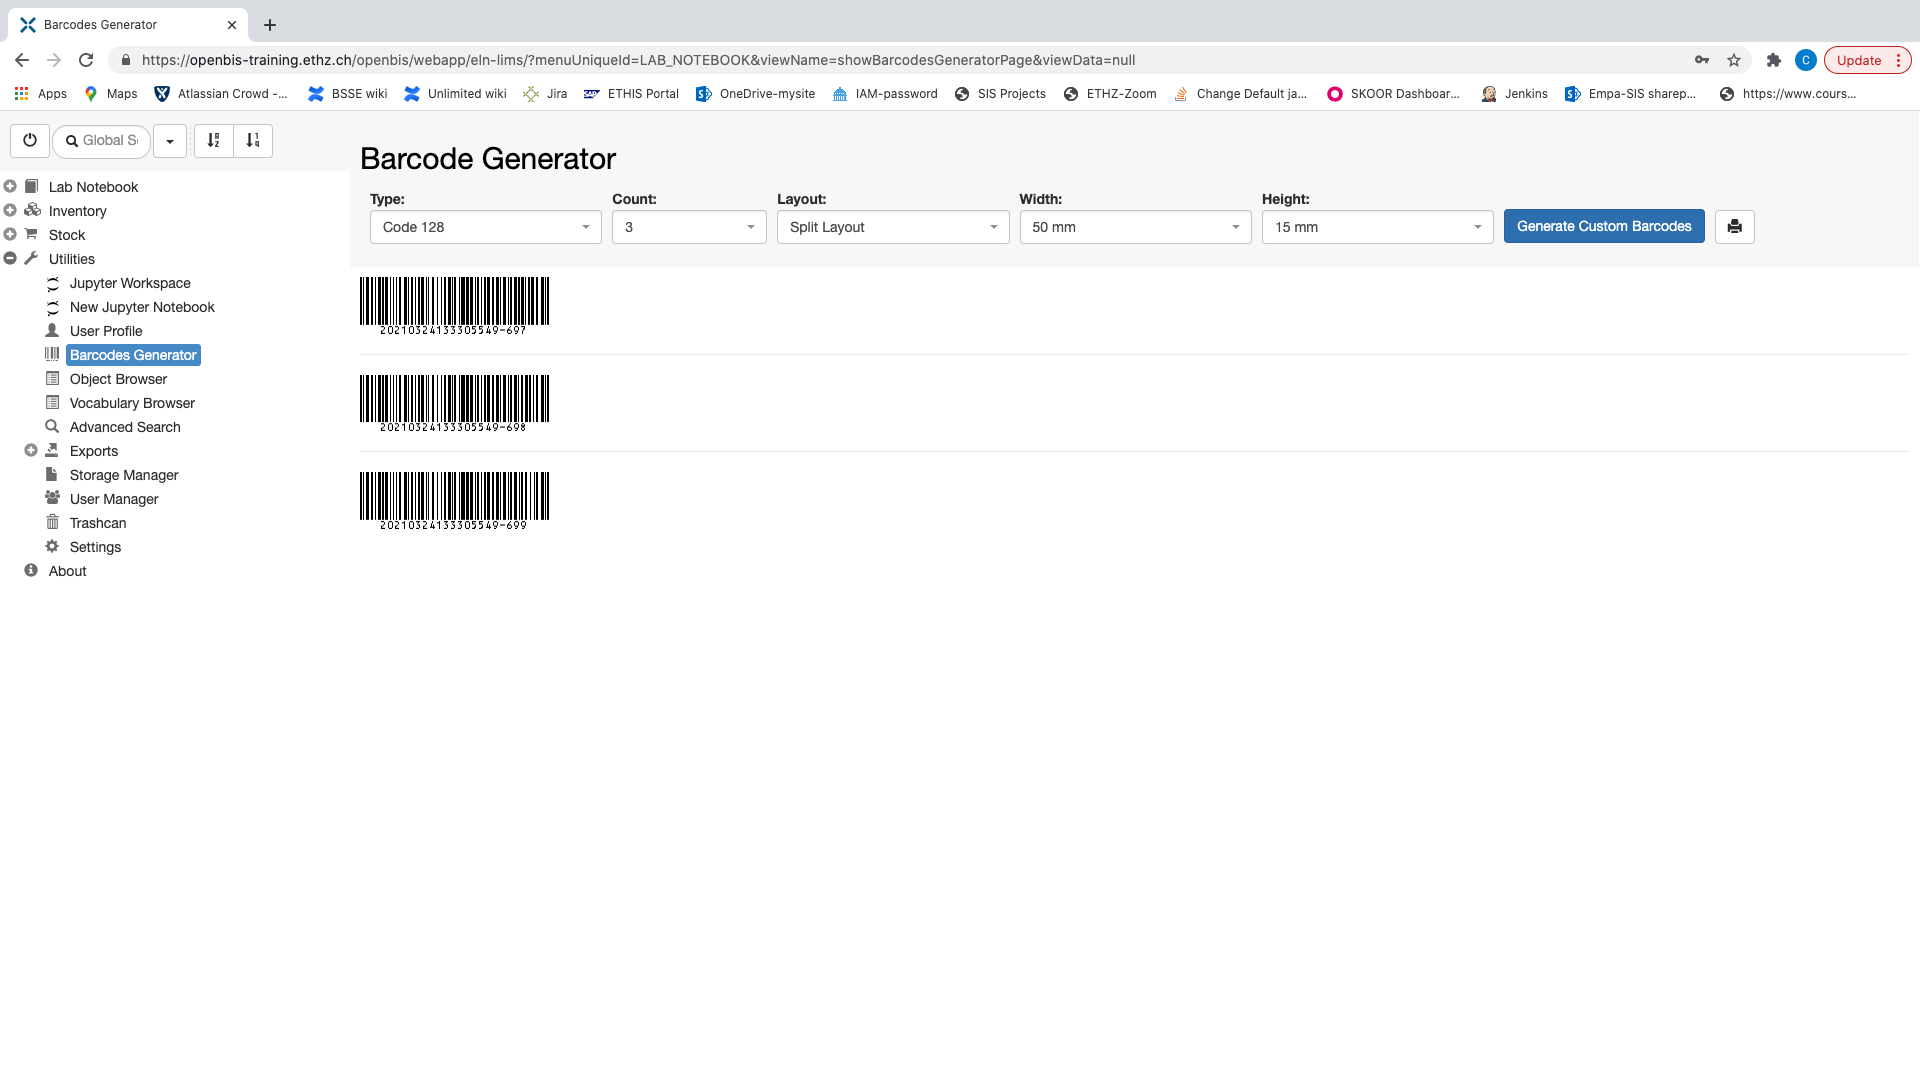This screenshot has height=1080, width=1920.
Task: Click Generate Custom Barcodes button
Action: [x=1604, y=227]
